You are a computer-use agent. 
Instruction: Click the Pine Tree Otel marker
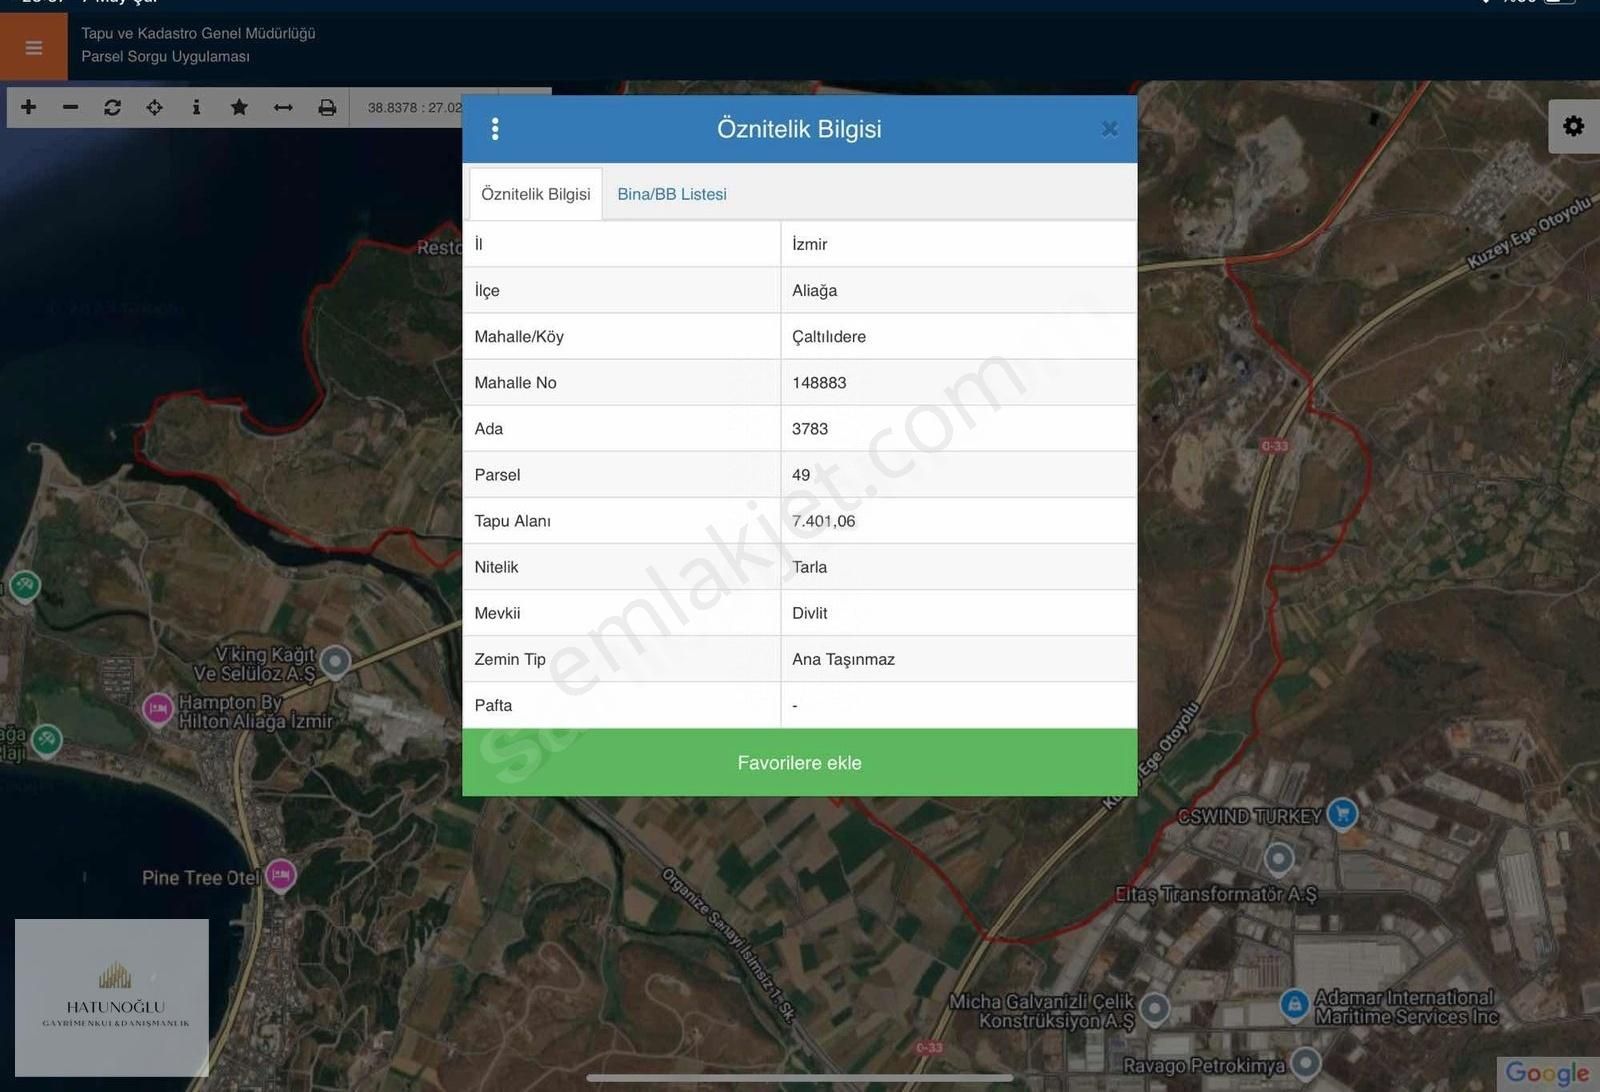pyautogui.click(x=281, y=875)
